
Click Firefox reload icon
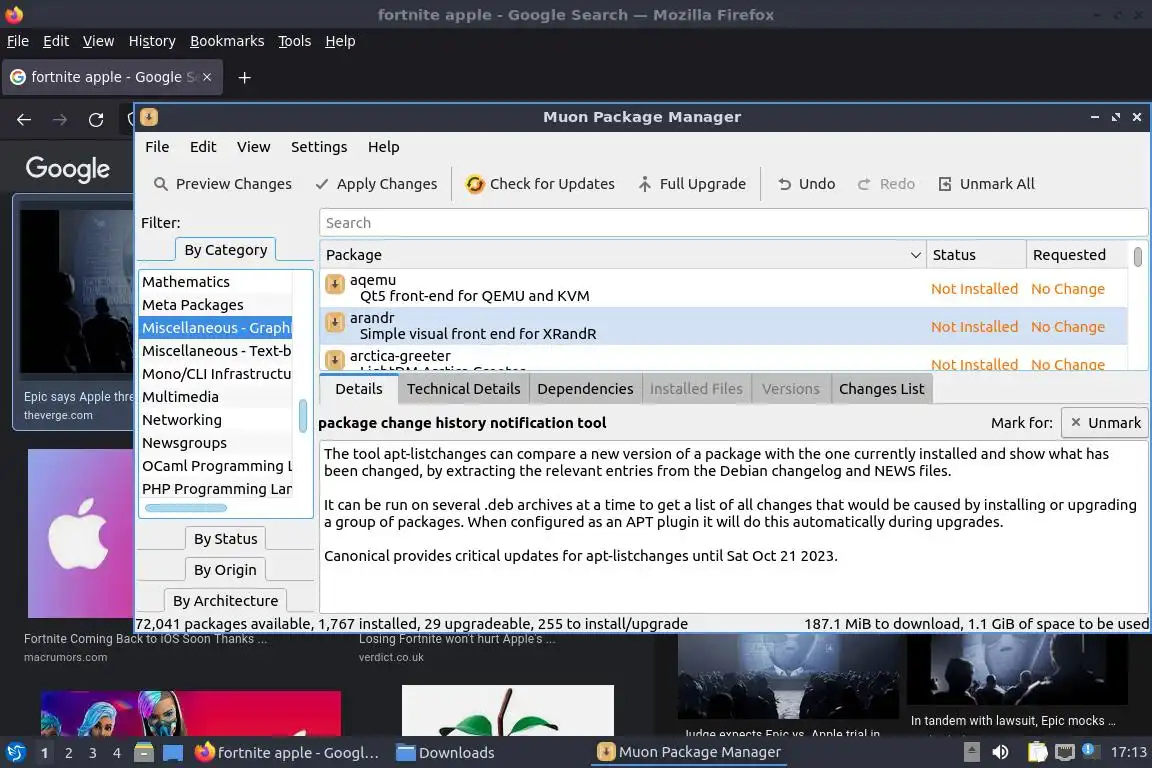click(96, 120)
